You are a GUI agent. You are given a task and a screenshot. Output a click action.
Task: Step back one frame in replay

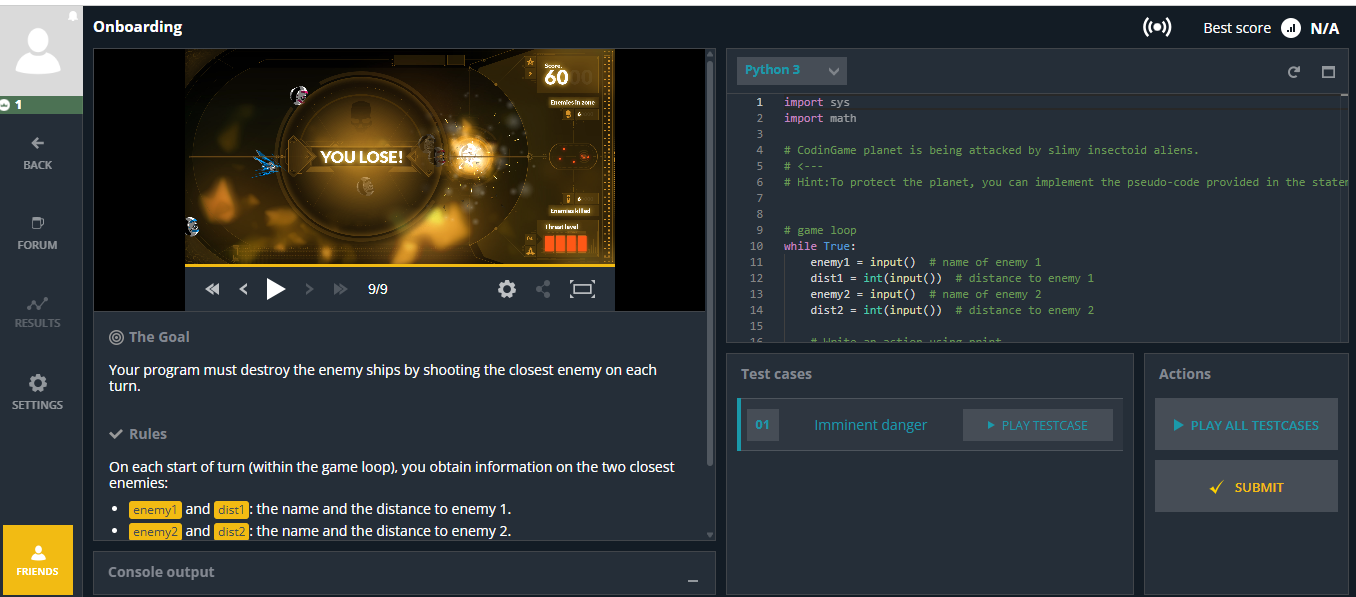pos(243,289)
